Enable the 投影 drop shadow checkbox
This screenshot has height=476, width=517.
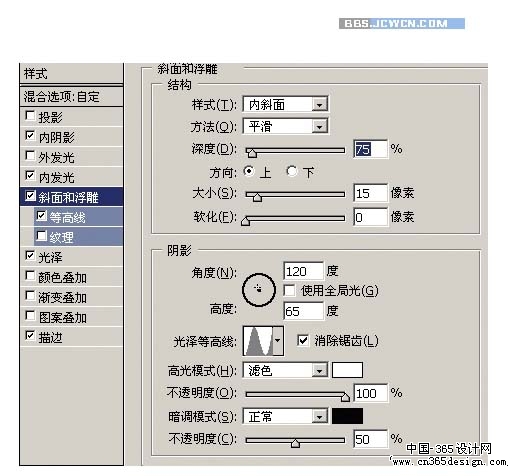pos(30,116)
